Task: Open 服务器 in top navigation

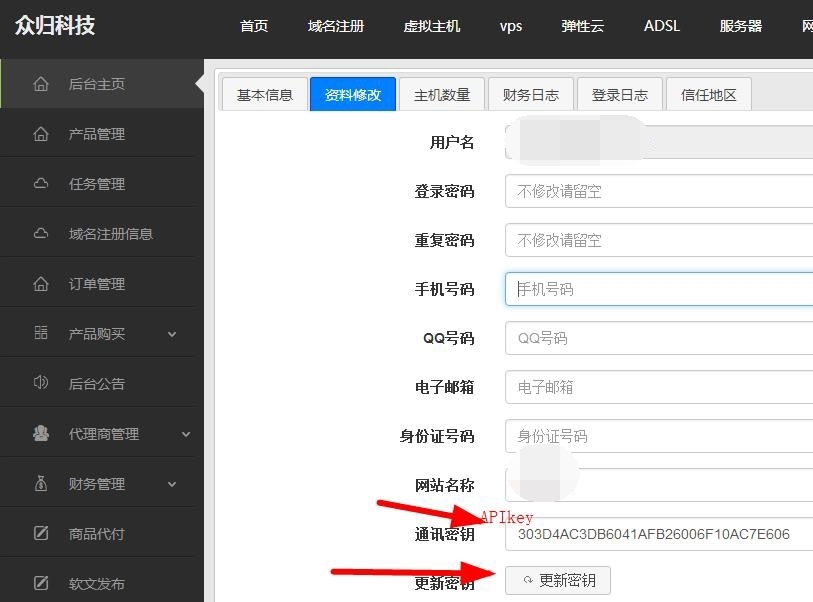Action: click(x=741, y=26)
